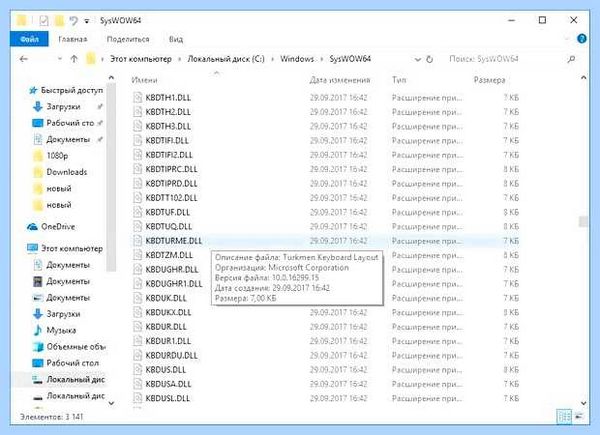
Task: Select file KBDUGHR.DLL
Action: coord(172,269)
